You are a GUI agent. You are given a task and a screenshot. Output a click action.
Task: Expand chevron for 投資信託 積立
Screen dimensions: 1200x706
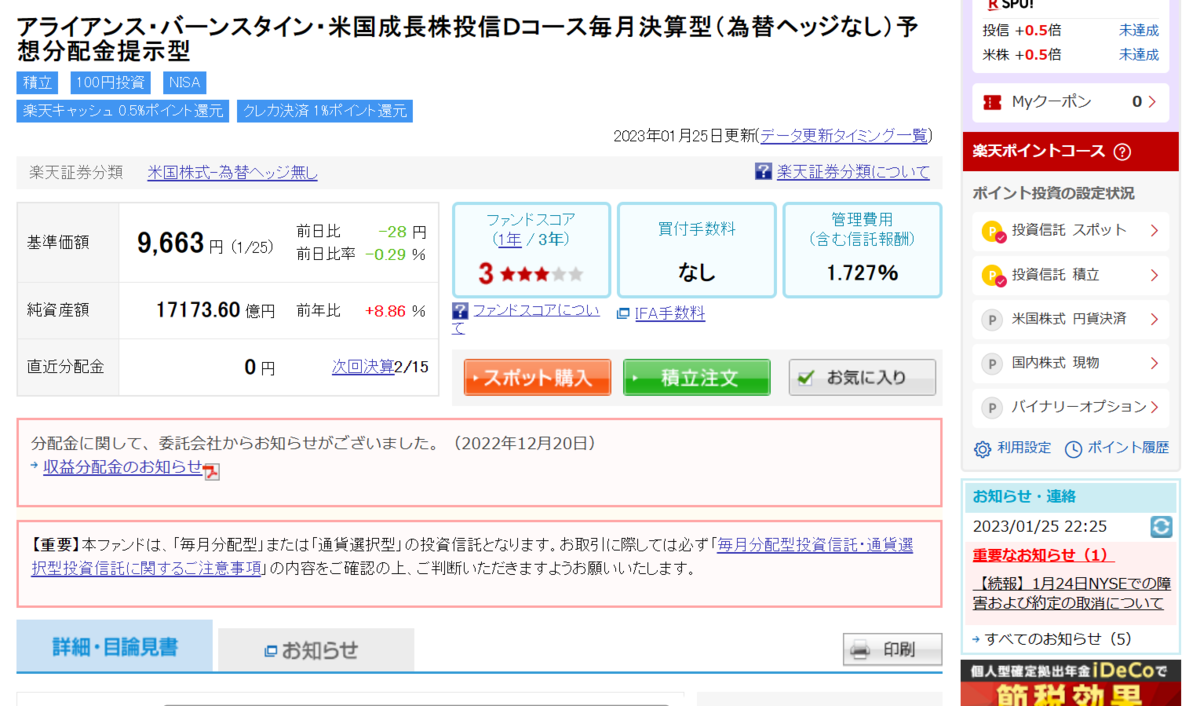[1154, 275]
